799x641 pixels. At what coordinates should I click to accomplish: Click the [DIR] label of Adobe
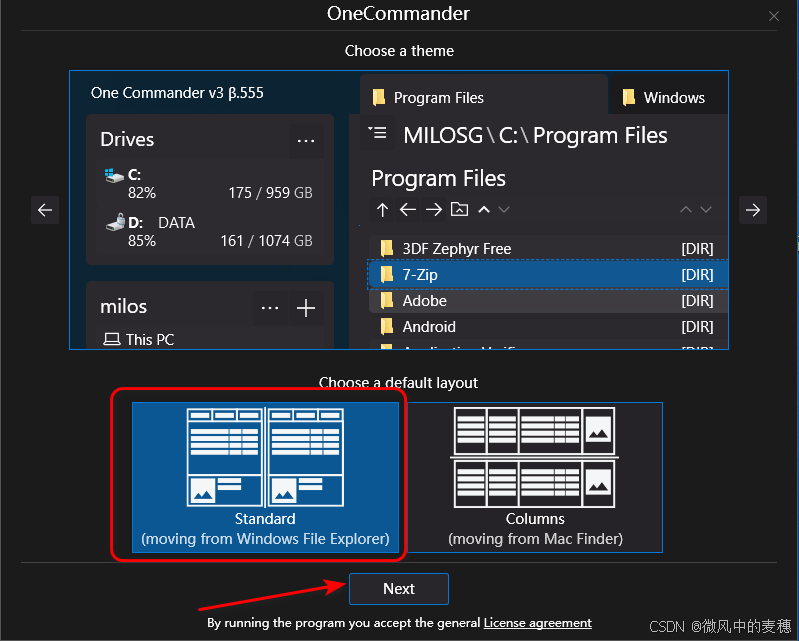pos(697,301)
